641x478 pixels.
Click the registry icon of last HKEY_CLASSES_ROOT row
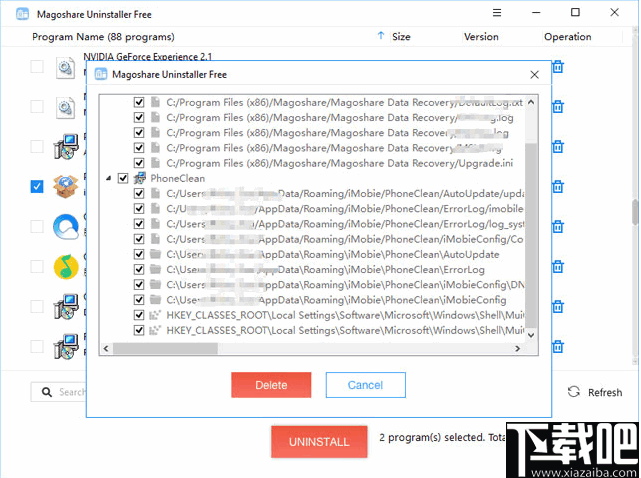[155, 330]
